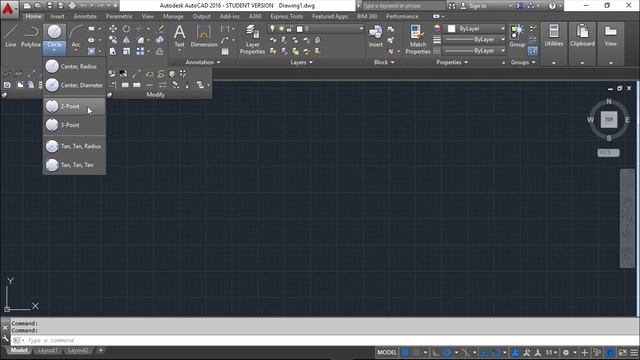640x360 pixels.
Task: Open the Express Tools ribbon tab
Action: coord(287,16)
